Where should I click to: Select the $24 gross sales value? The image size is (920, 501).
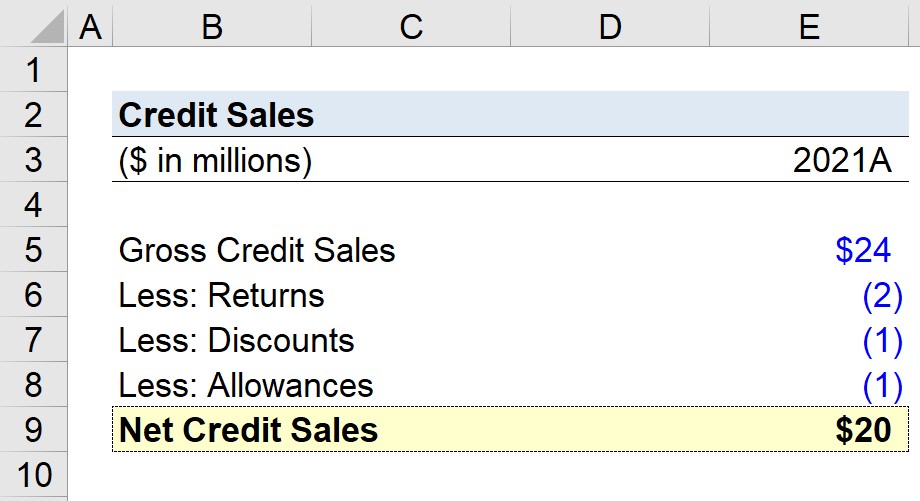coord(863,250)
